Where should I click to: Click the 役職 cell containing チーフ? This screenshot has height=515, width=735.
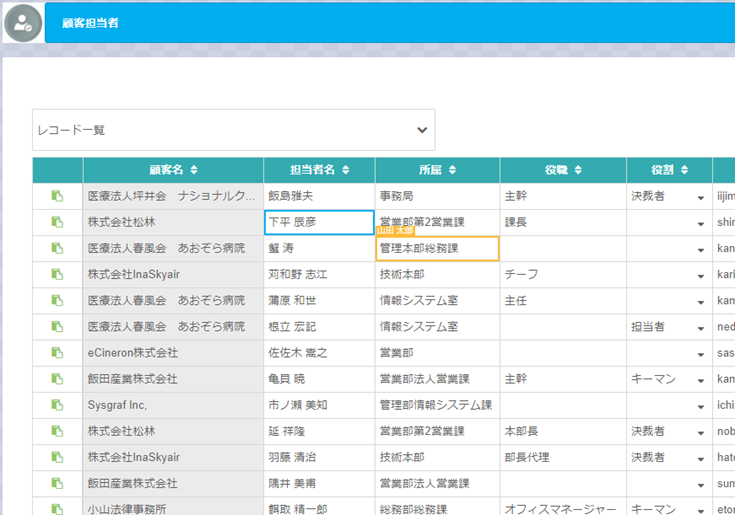tap(563, 274)
